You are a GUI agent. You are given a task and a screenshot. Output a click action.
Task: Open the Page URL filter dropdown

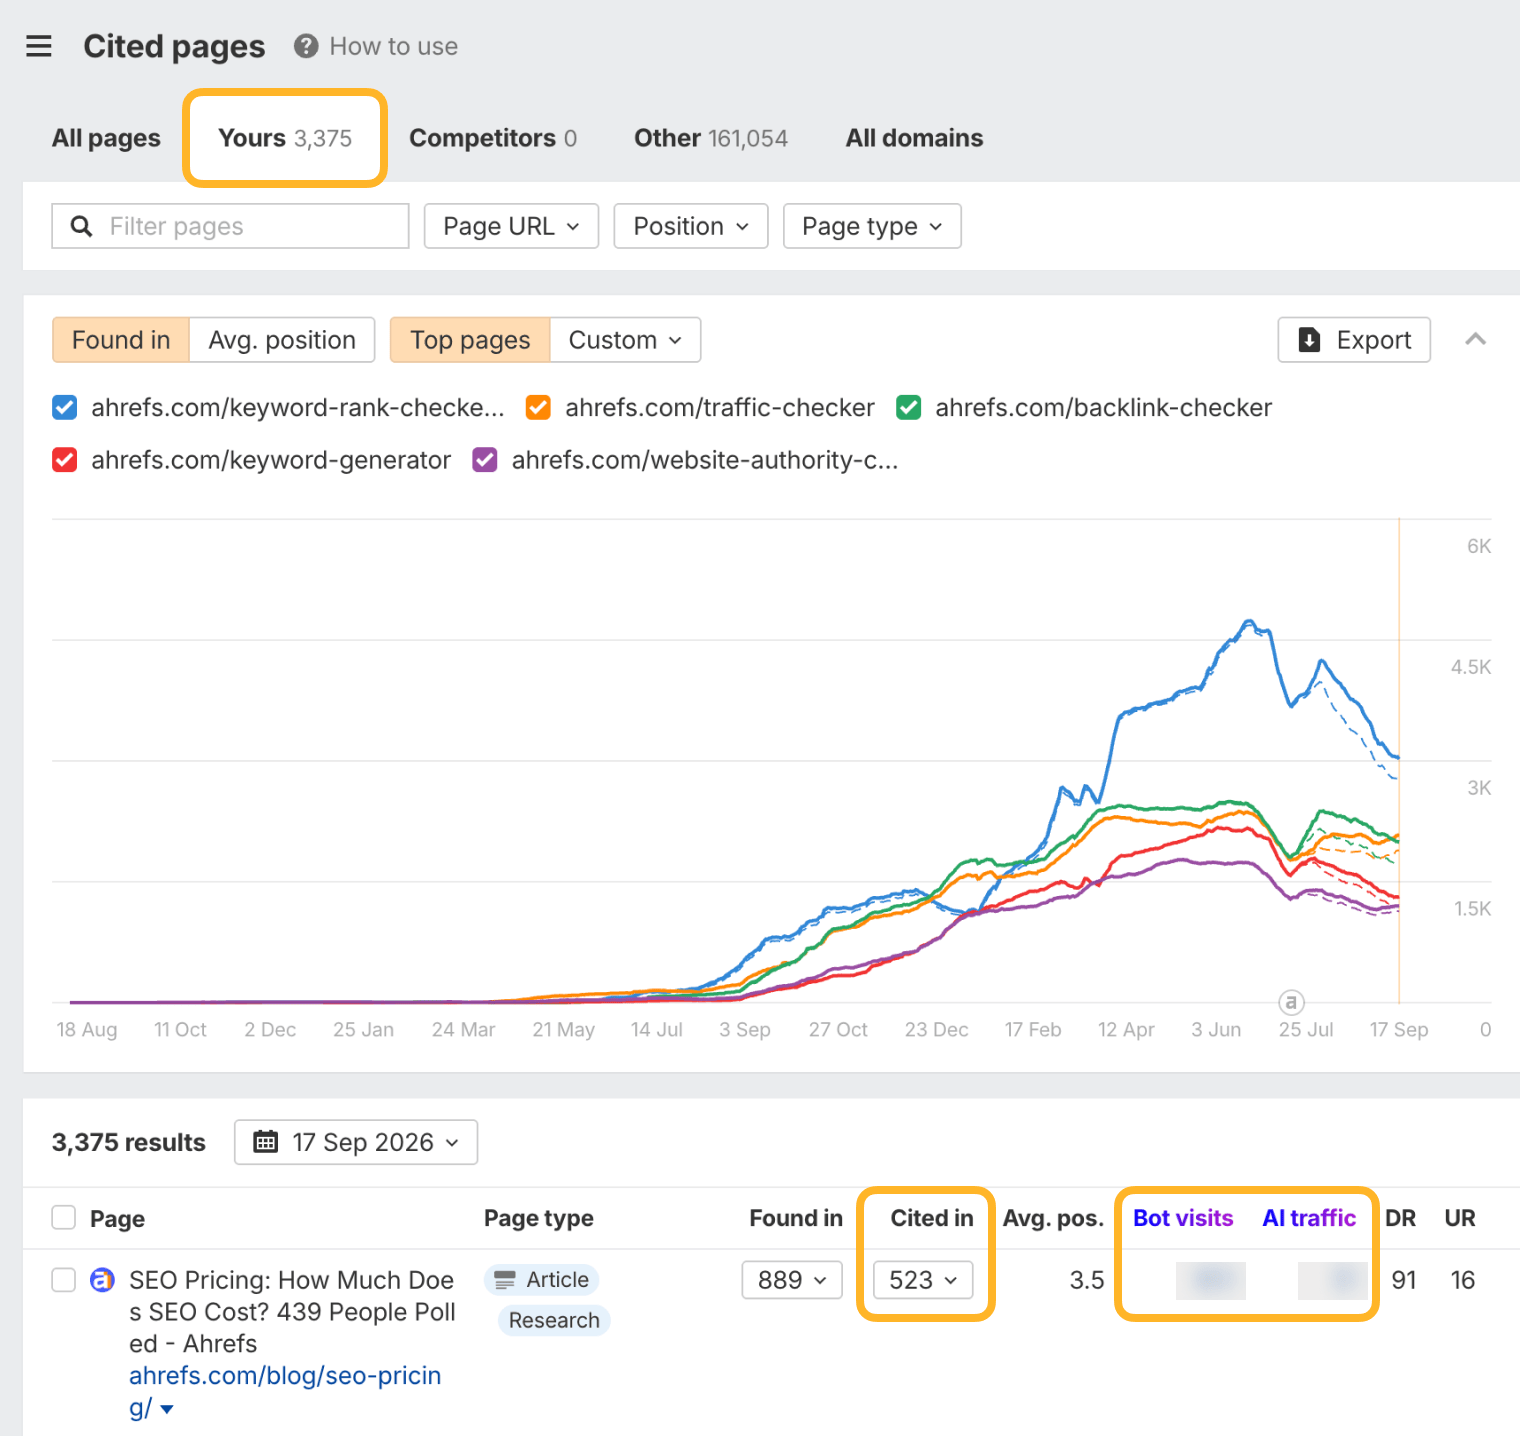pos(511,226)
